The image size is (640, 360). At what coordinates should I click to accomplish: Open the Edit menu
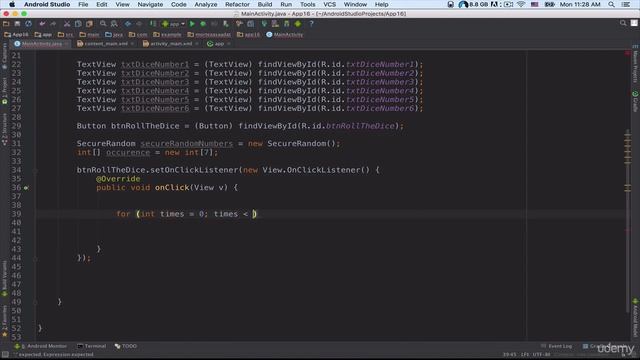[102, 4]
